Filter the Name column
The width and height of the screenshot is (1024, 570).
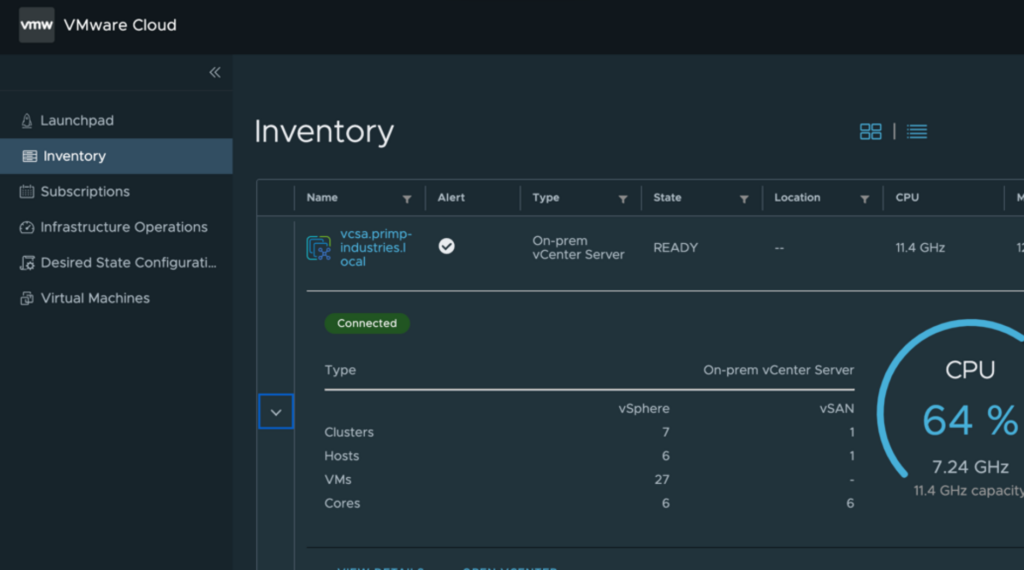pos(407,199)
